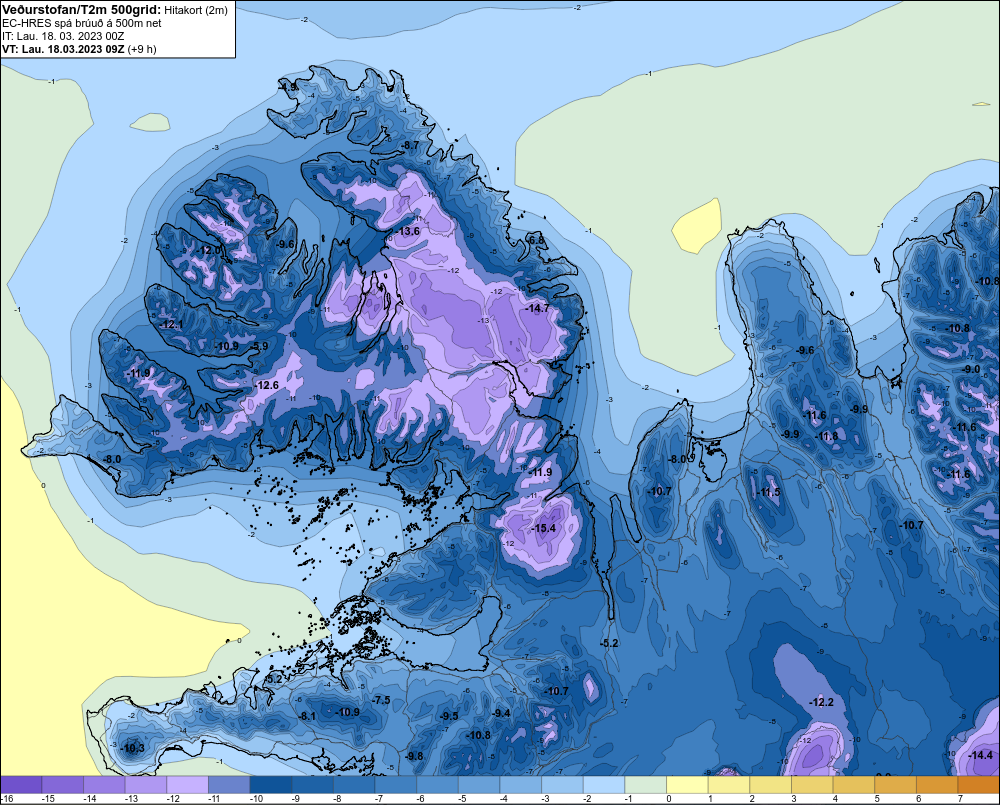Click the -16 legend scale label

7,799
